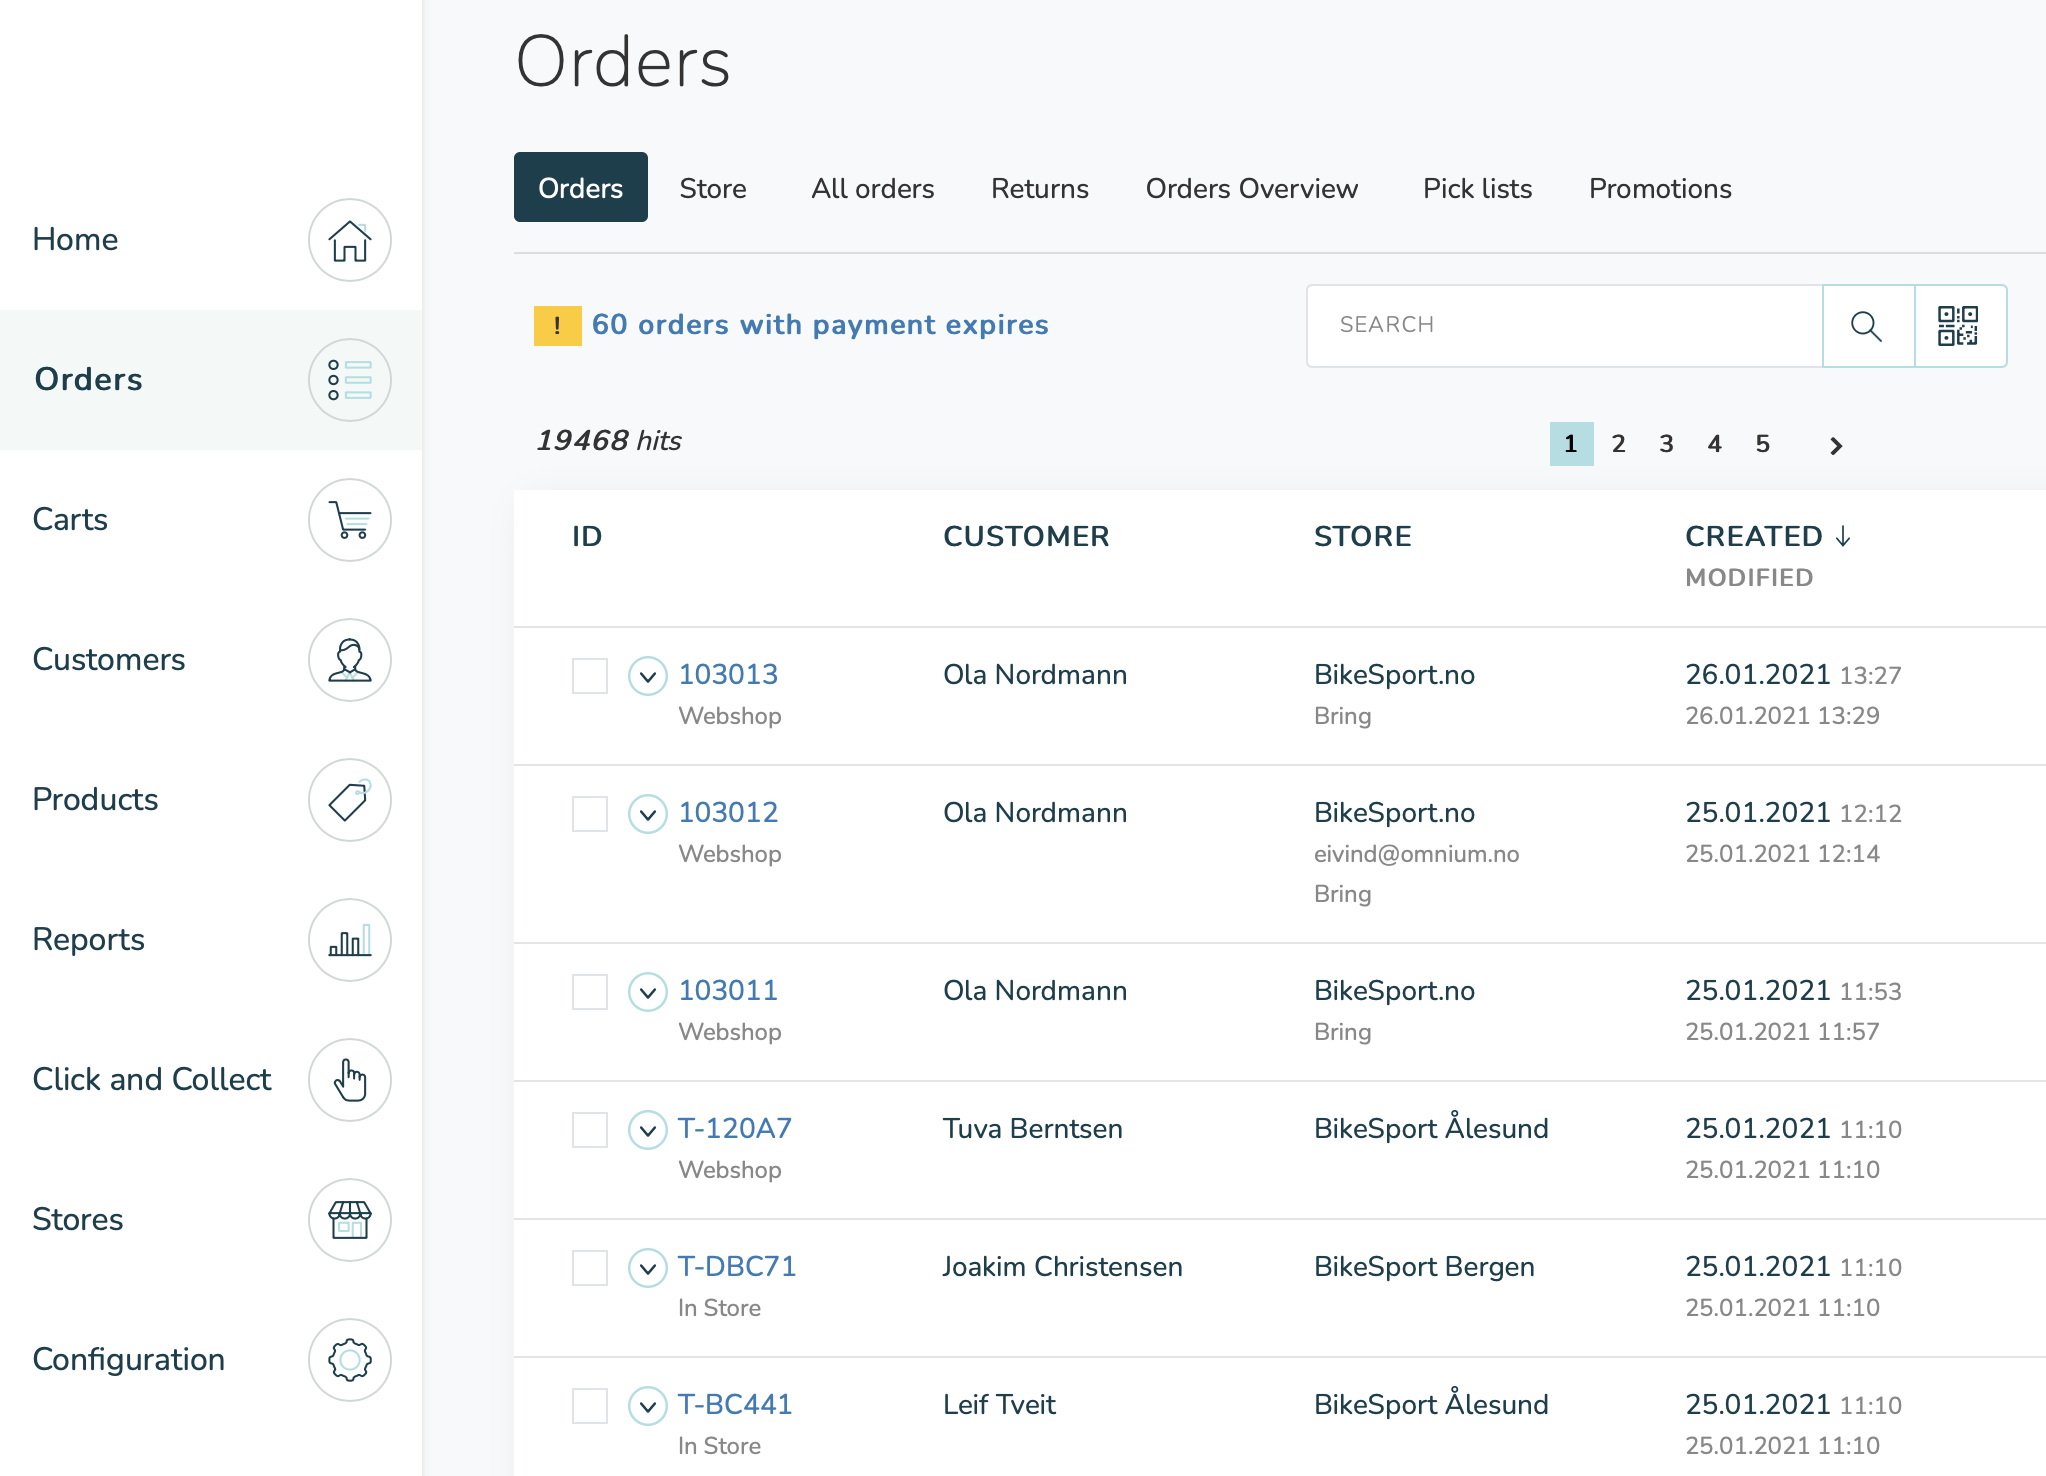The width and height of the screenshot is (2046, 1476).
Task: Click the QR code scanner icon
Action: [x=1959, y=324]
